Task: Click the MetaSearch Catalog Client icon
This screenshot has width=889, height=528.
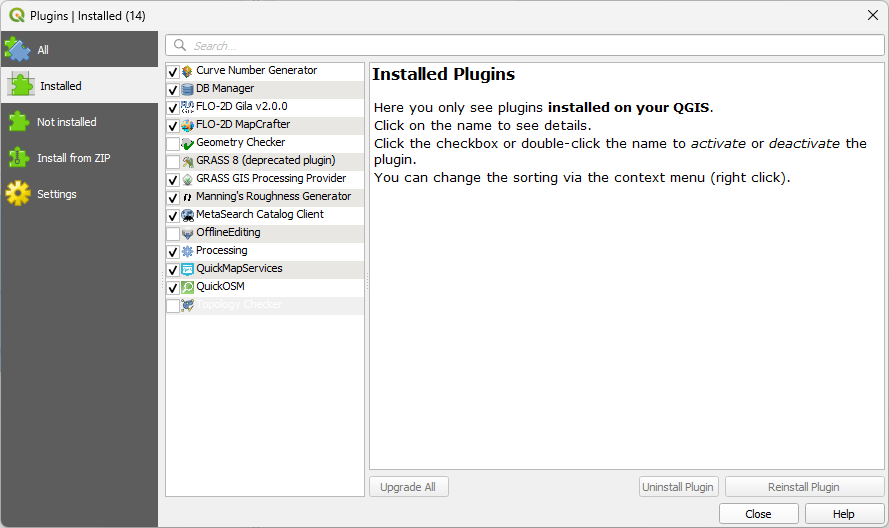Action: (x=187, y=215)
